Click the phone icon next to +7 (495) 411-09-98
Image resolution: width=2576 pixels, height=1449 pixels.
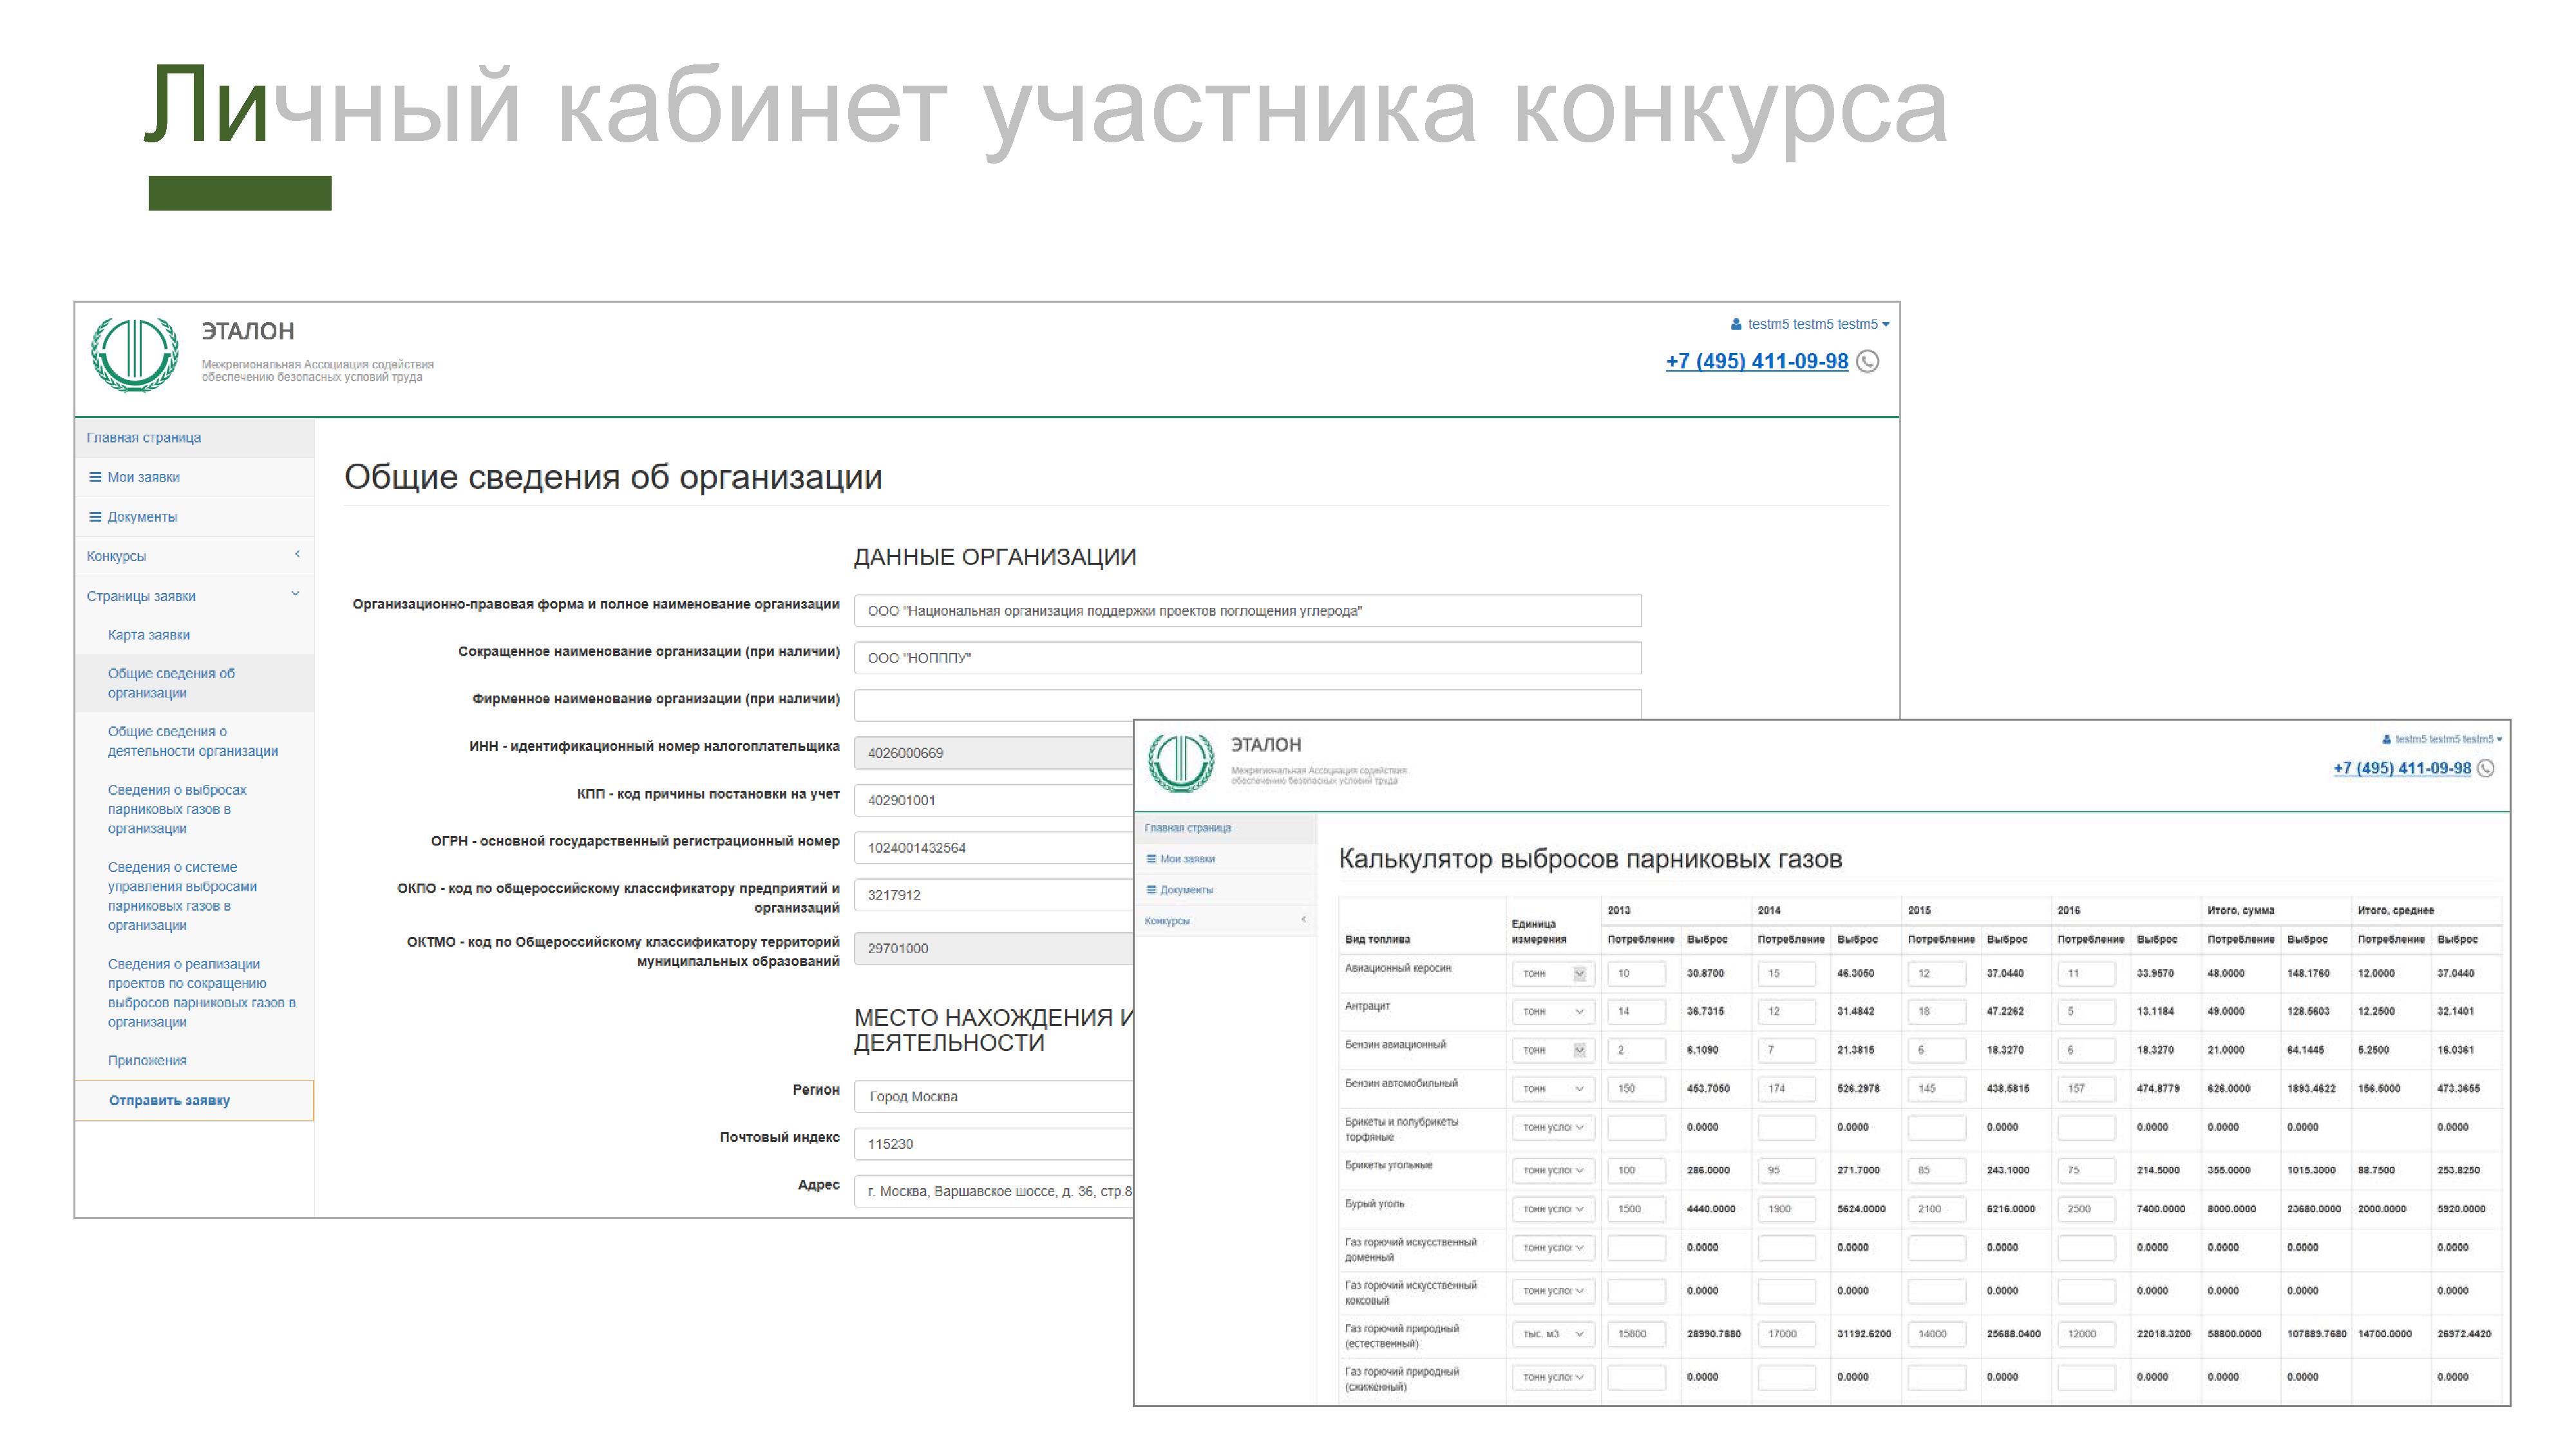coord(1867,362)
